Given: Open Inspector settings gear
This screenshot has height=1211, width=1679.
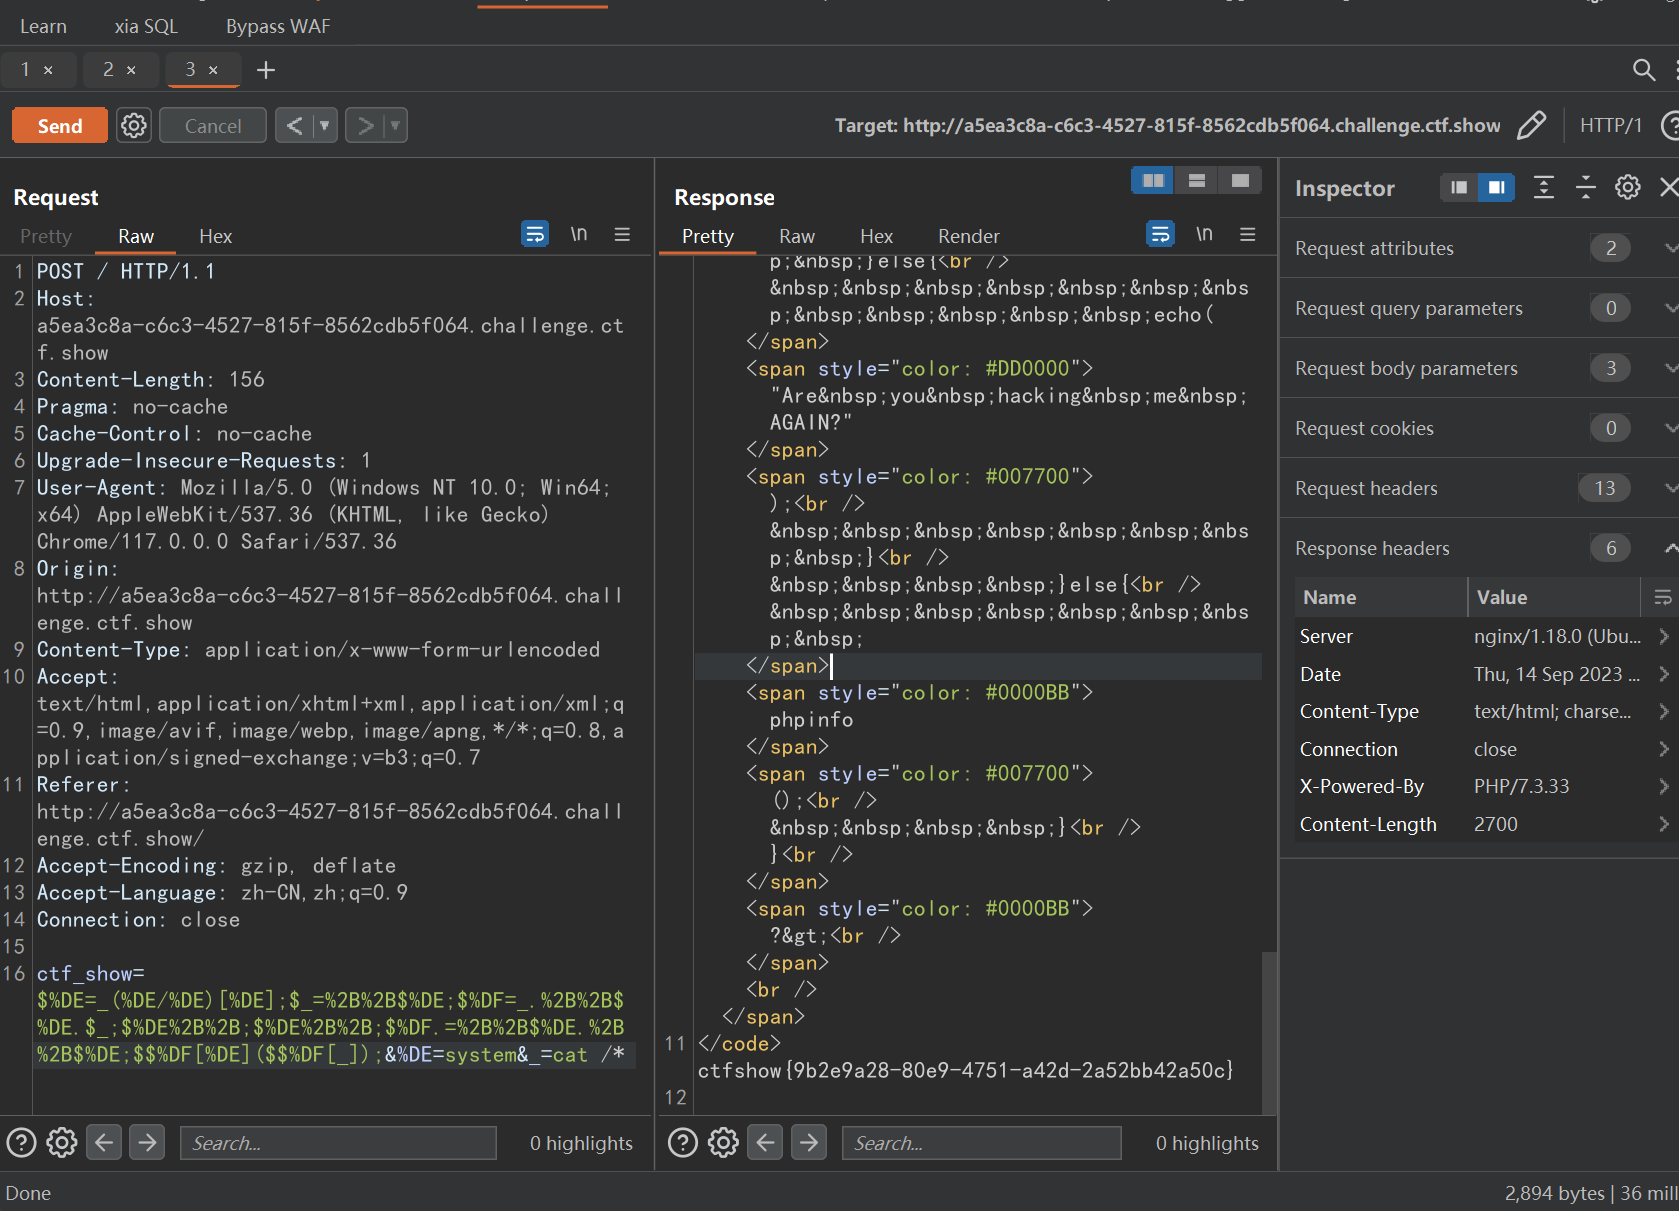Looking at the screenshot, I should pos(1628,187).
